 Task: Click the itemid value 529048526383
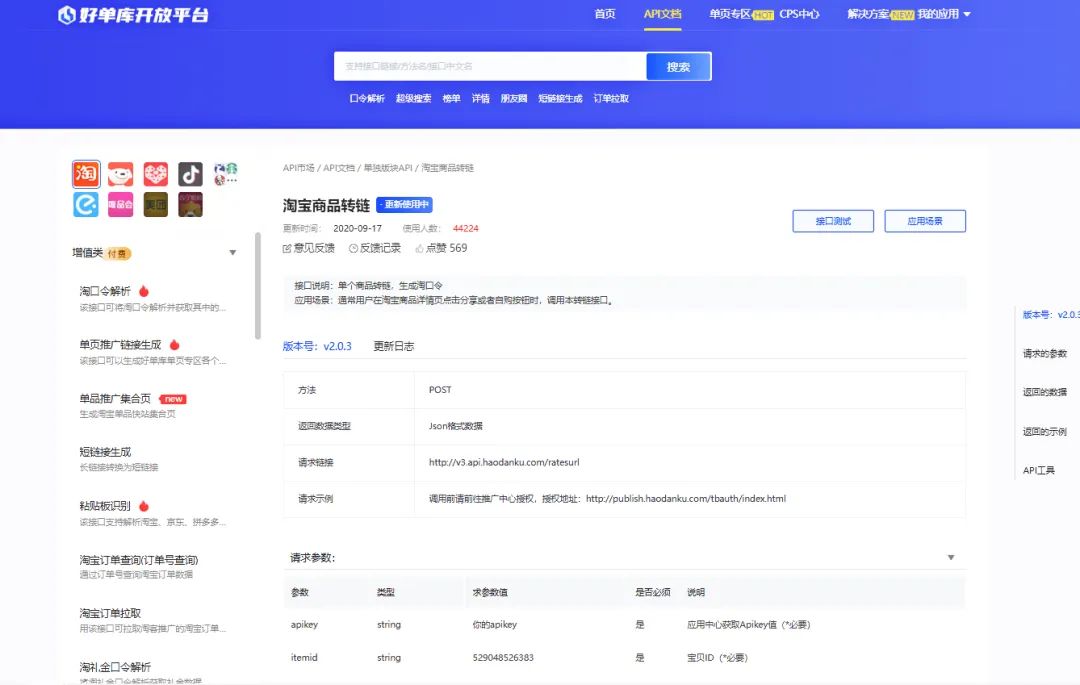point(503,658)
